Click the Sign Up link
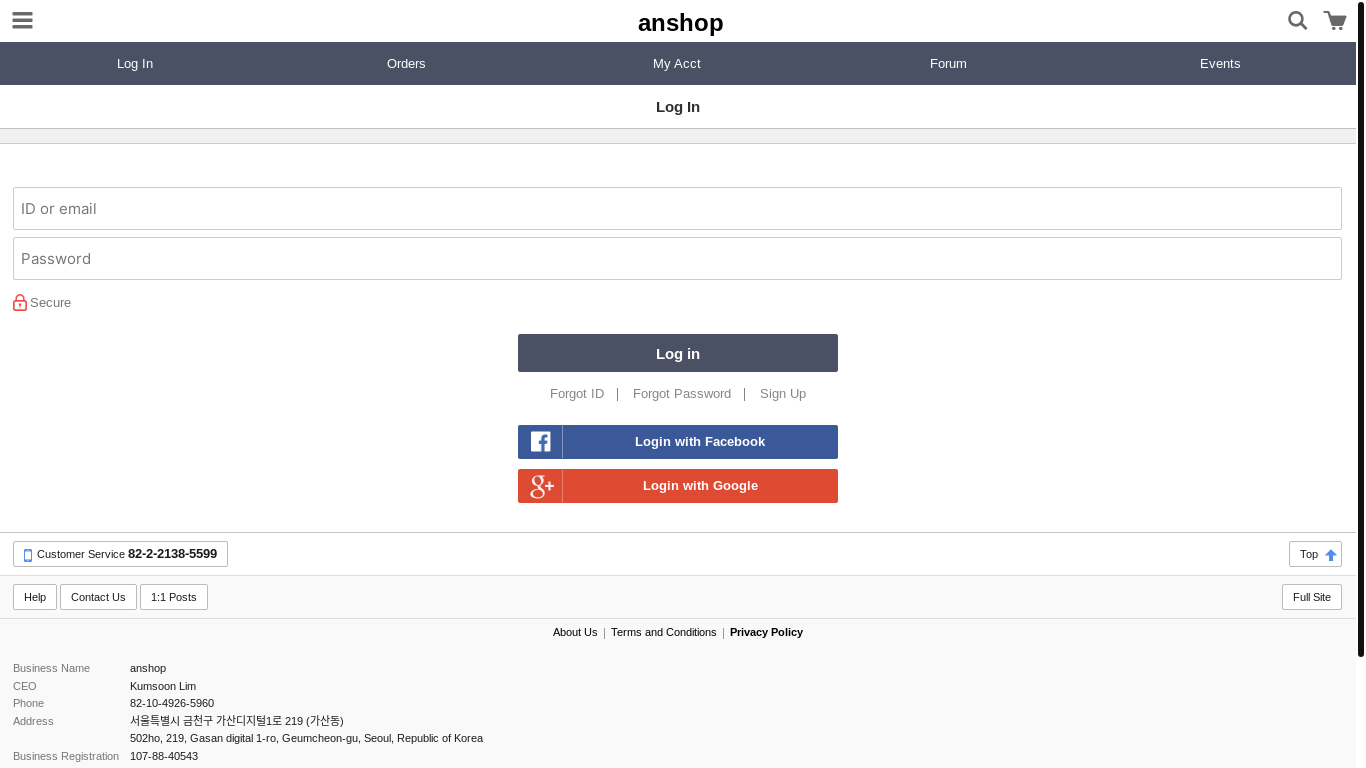Viewport: 1366px width, 768px height. (783, 394)
